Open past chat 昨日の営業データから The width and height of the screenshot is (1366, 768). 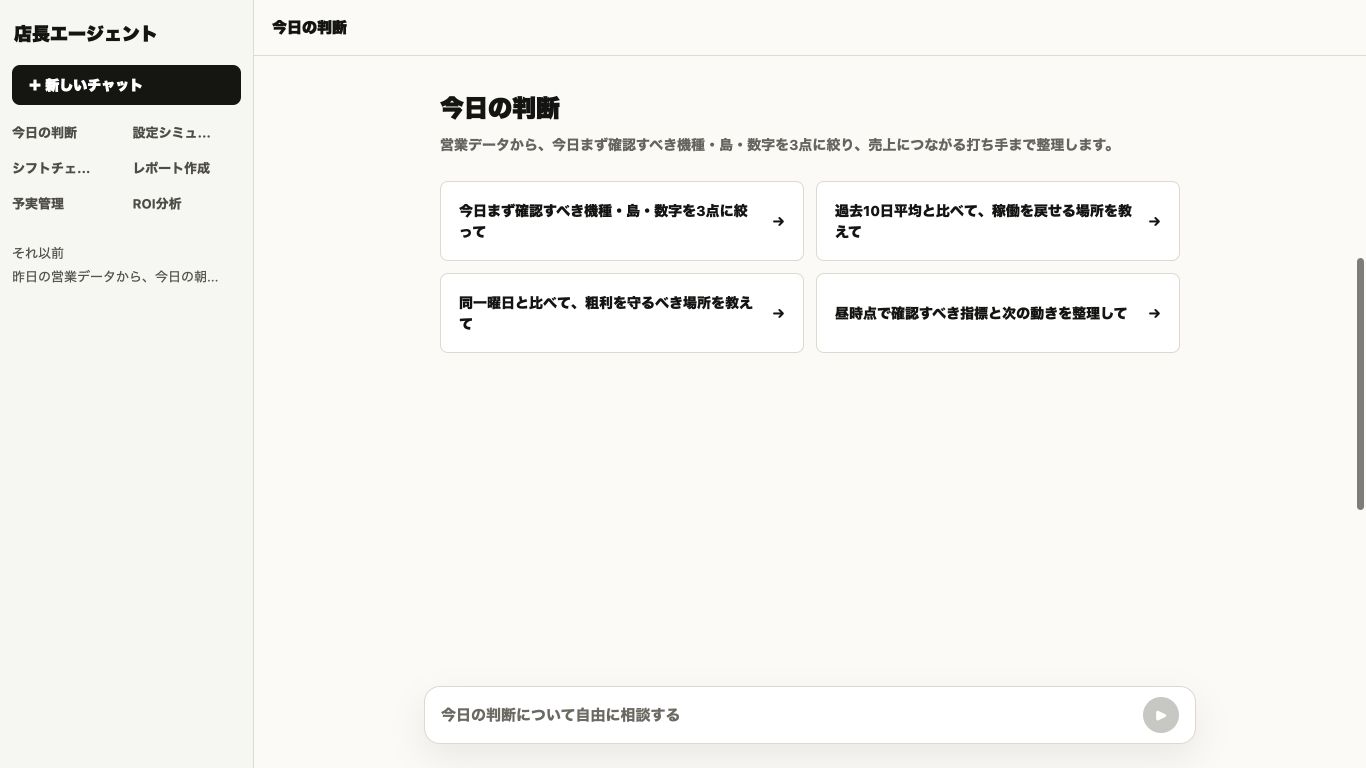tap(115, 277)
